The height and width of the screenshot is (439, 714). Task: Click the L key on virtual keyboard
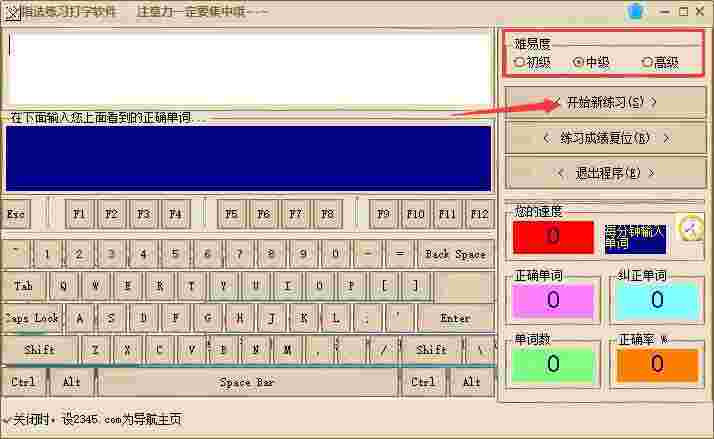pyautogui.click(x=336, y=318)
